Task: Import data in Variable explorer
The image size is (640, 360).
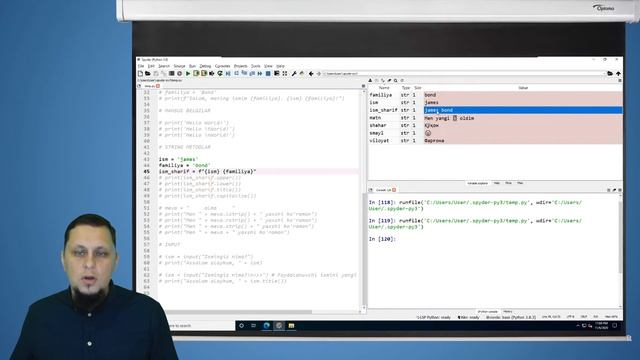Action: [370, 81]
